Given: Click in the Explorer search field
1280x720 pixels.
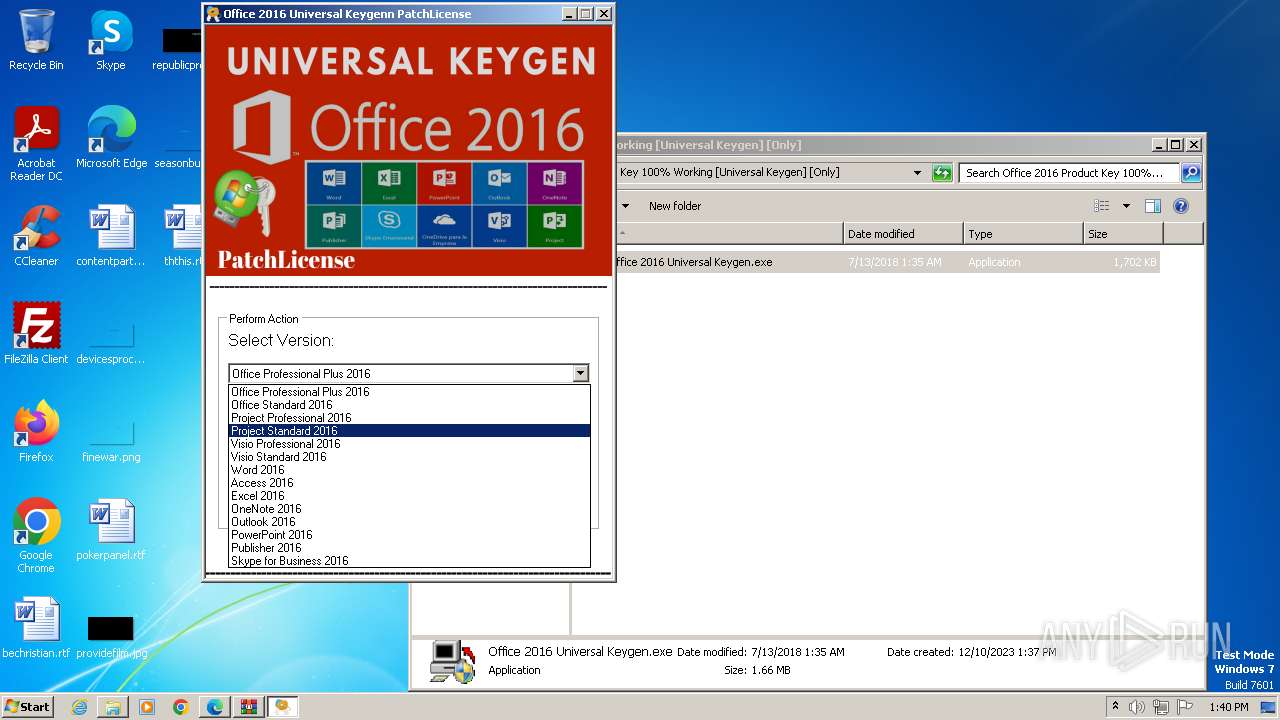Looking at the screenshot, I should [x=1069, y=173].
